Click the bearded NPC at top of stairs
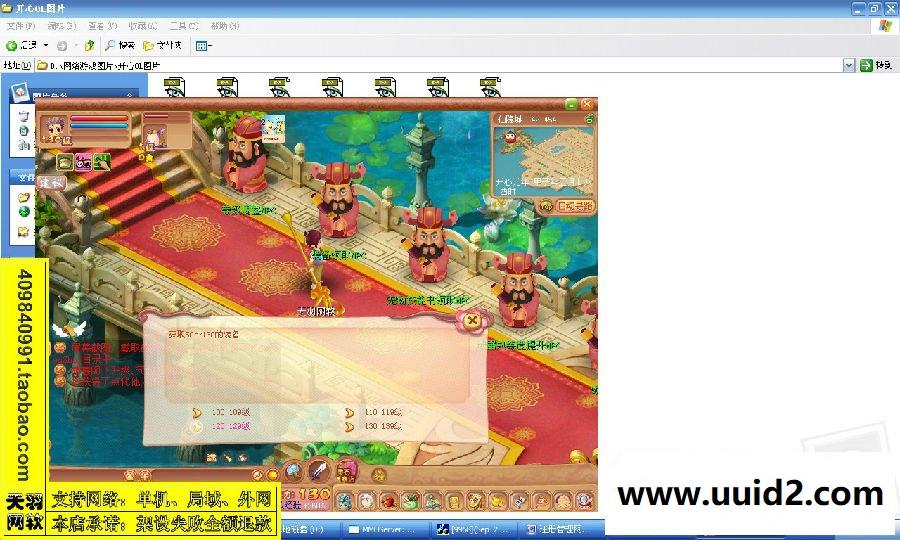 246,154
